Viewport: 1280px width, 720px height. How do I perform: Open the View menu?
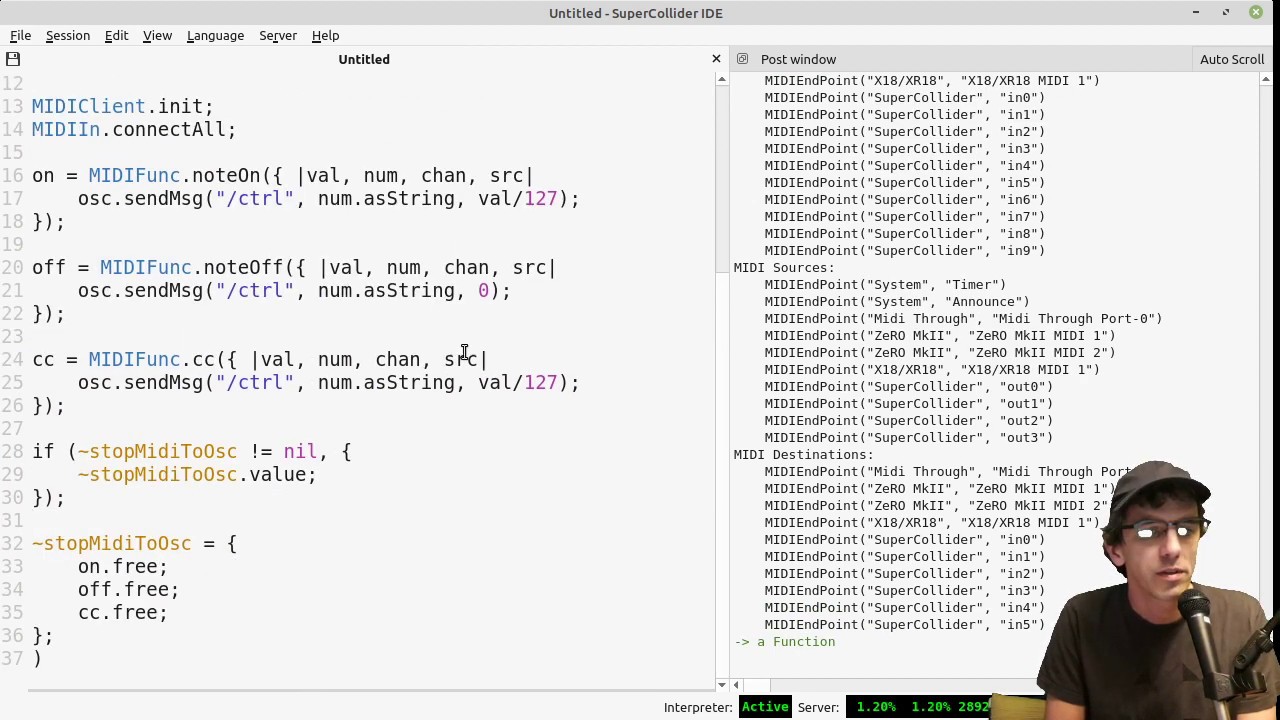[x=157, y=35]
